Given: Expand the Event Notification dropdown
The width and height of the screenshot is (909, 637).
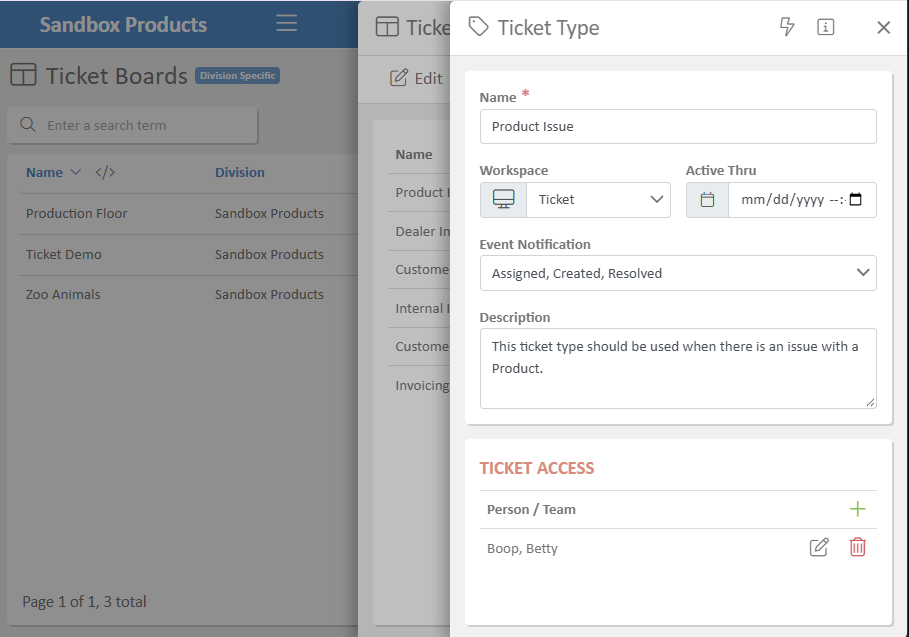Looking at the screenshot, I should click(678, 273).
